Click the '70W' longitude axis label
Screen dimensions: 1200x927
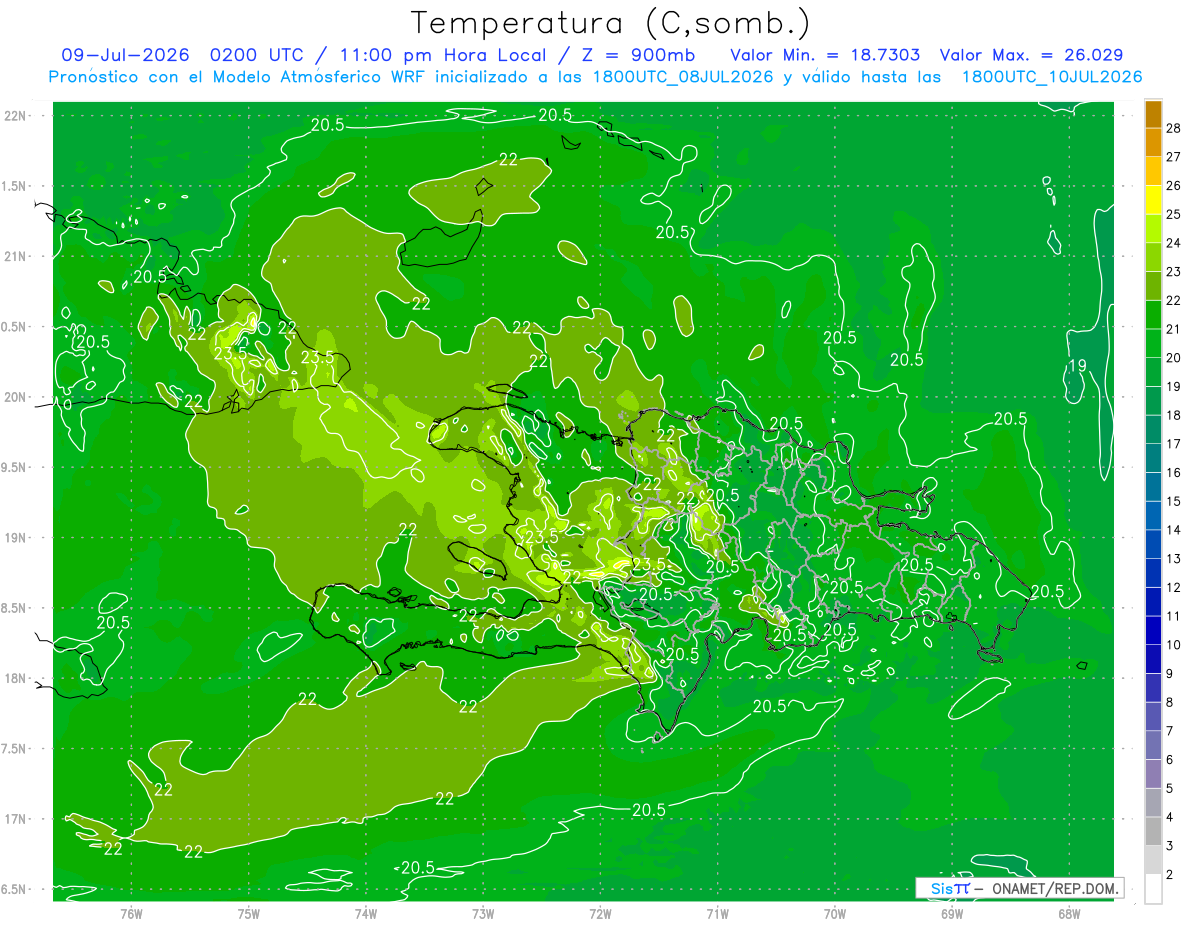pos(835,913)
